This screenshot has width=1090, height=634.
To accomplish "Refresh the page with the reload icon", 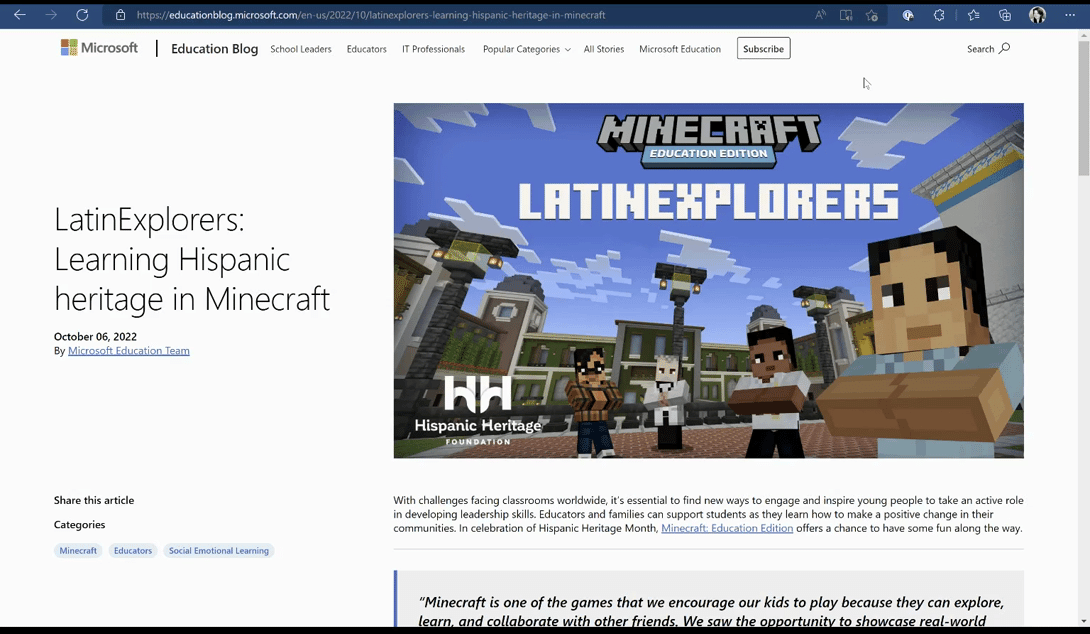I will 82,15.
